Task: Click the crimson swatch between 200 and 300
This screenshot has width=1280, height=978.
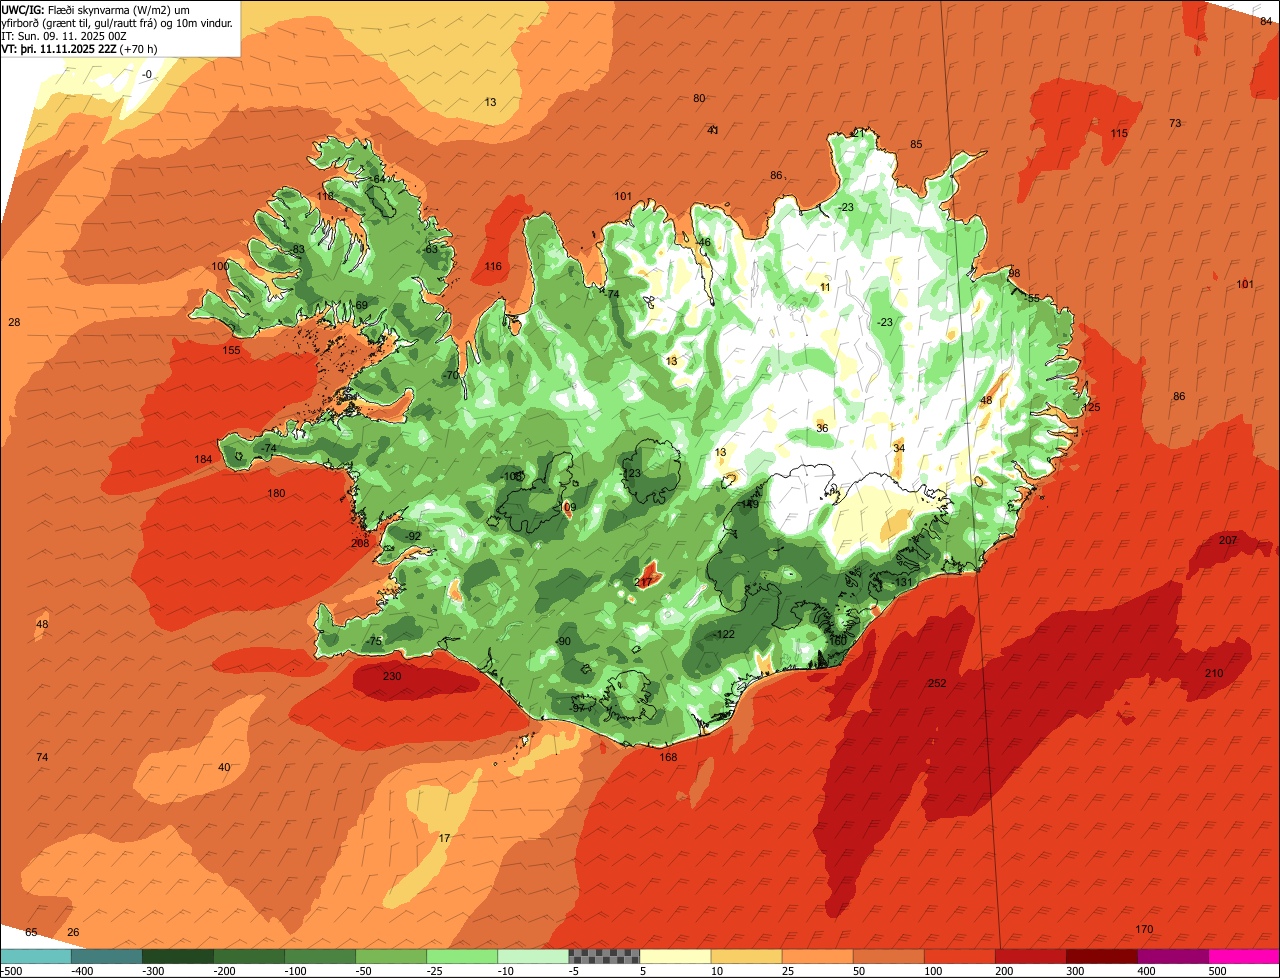Action: click(x=1031, y=955)
